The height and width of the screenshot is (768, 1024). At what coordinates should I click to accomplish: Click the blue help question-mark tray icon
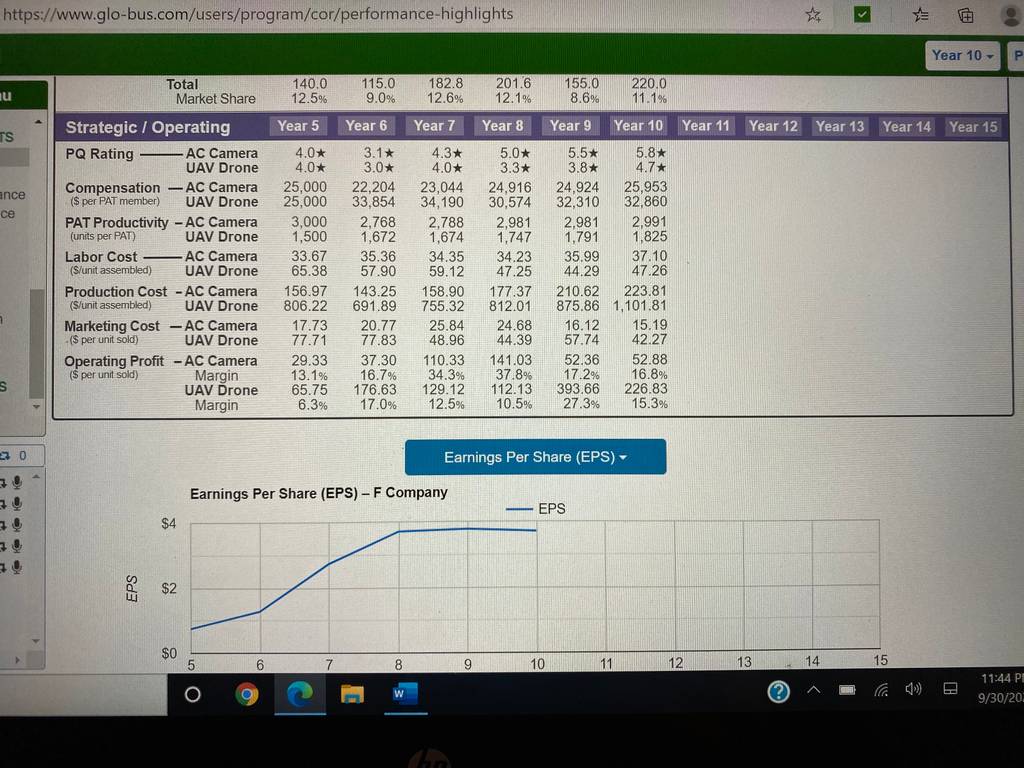coord(778,691)
